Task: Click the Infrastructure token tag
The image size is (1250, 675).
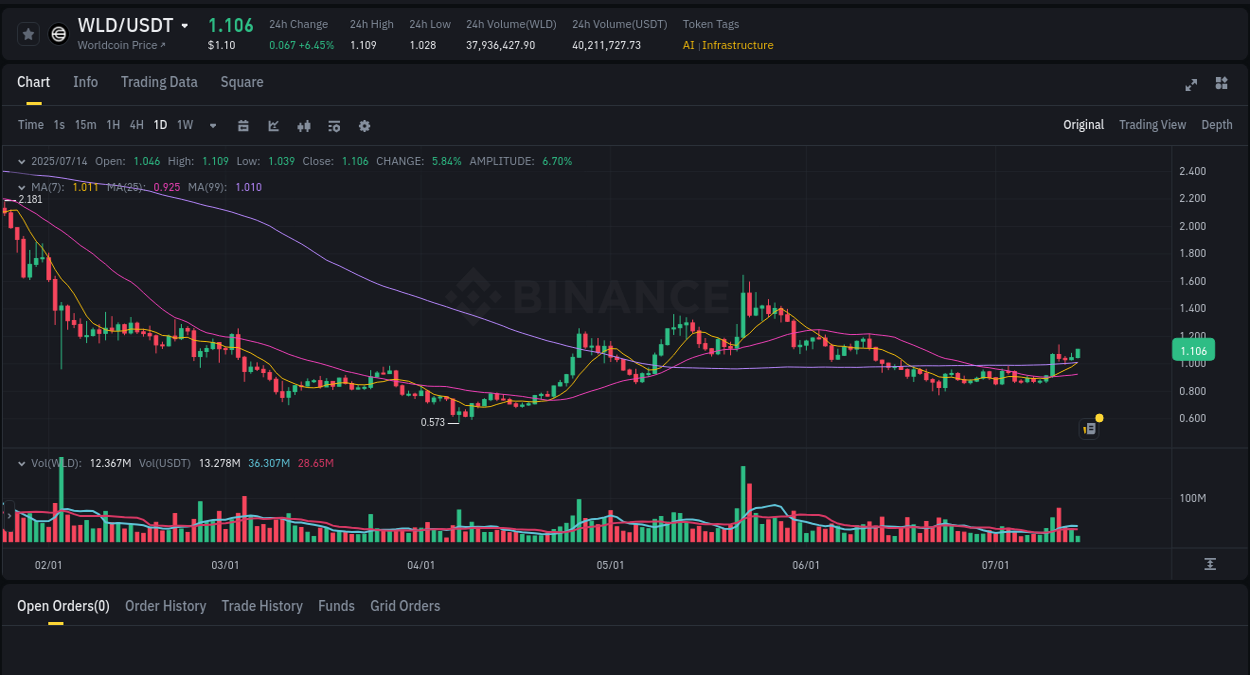Action: [x=737, y=45]
